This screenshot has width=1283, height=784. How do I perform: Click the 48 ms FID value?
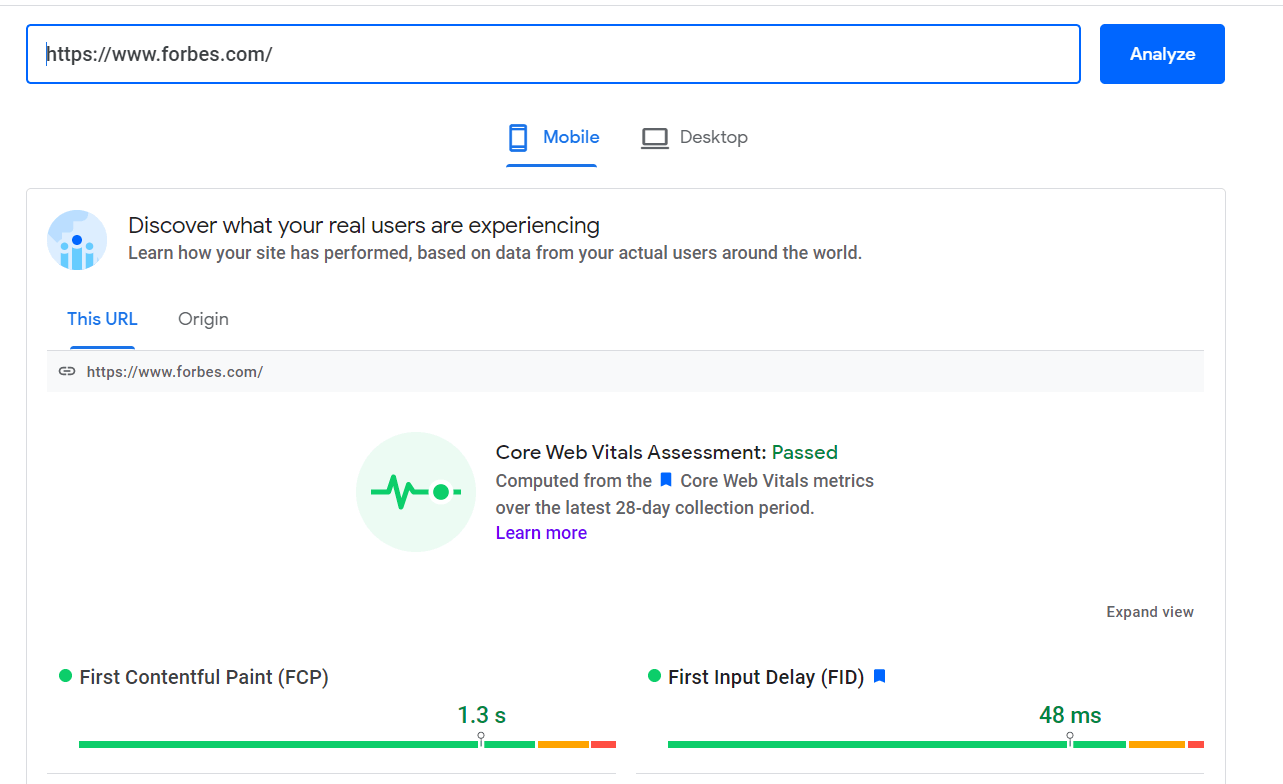point(1070,715)
